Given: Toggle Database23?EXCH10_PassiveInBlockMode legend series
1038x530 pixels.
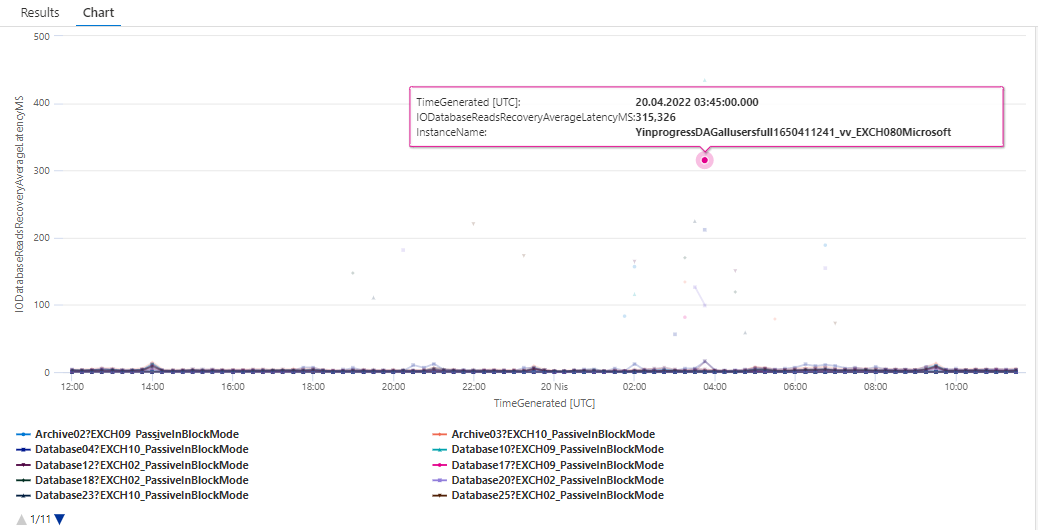Looking at the screenshot, I should point(132,495).
